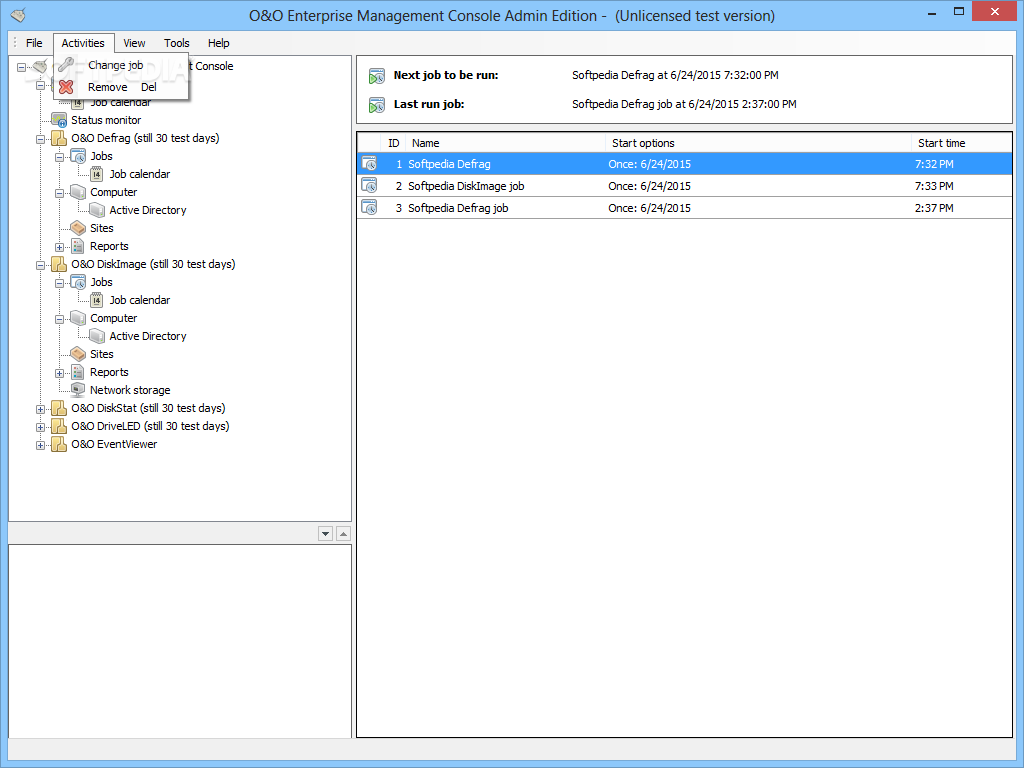Click Reports icon under O&O Defrag

(78, 246)
